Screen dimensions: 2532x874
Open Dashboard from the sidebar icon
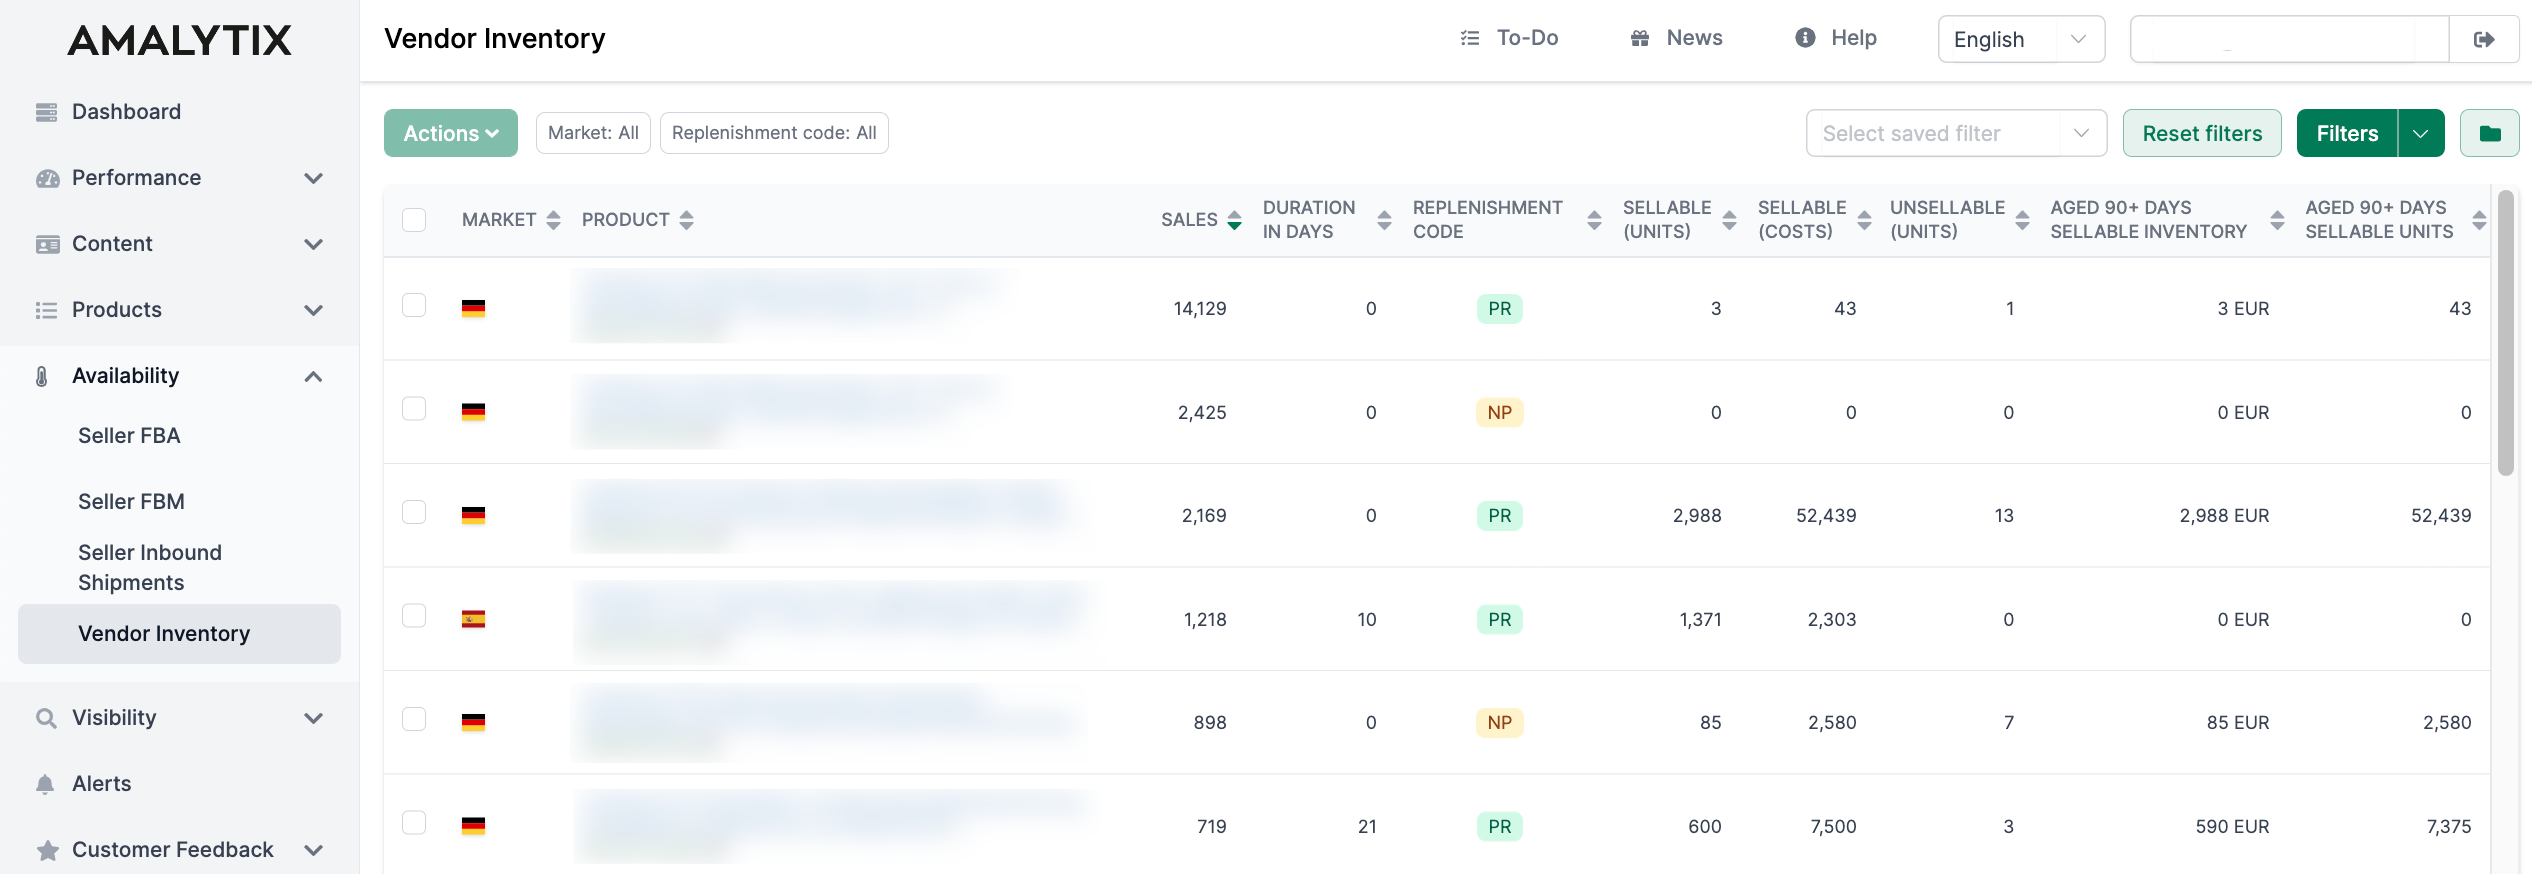tap(46, 112)
